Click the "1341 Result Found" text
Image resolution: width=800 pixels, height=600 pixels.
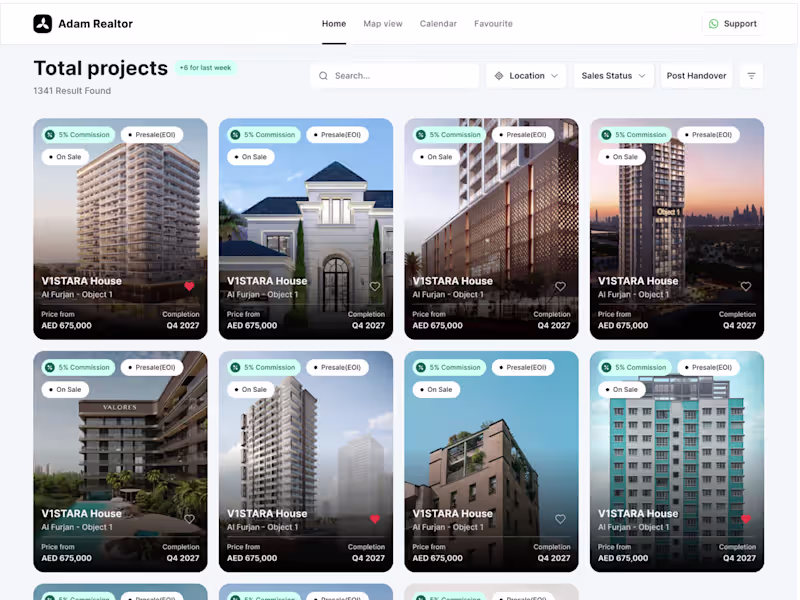tap(72, 90)
